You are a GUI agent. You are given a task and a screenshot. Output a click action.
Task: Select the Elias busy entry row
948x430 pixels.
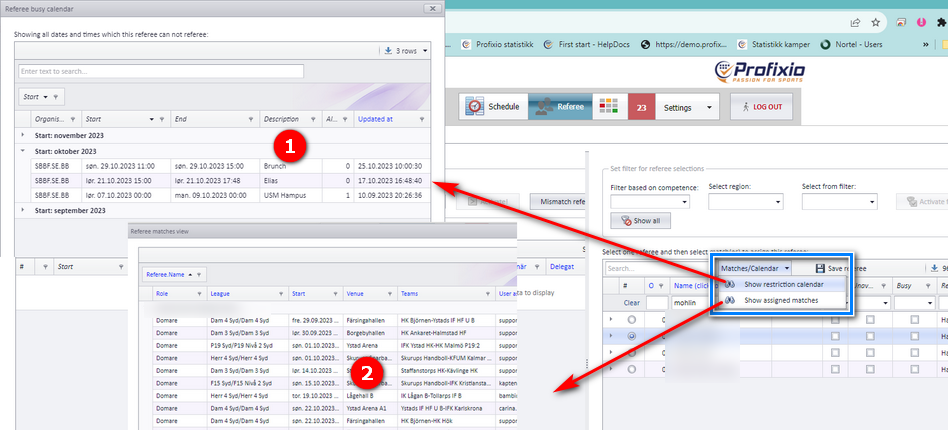point(230,180)
